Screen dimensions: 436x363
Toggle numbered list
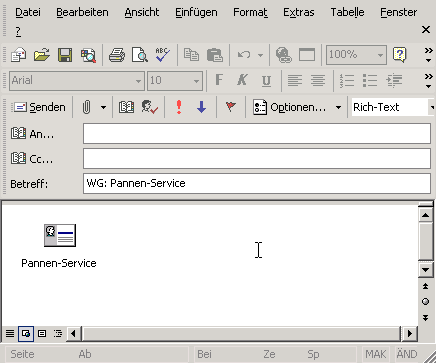click(x=347, y=80)
